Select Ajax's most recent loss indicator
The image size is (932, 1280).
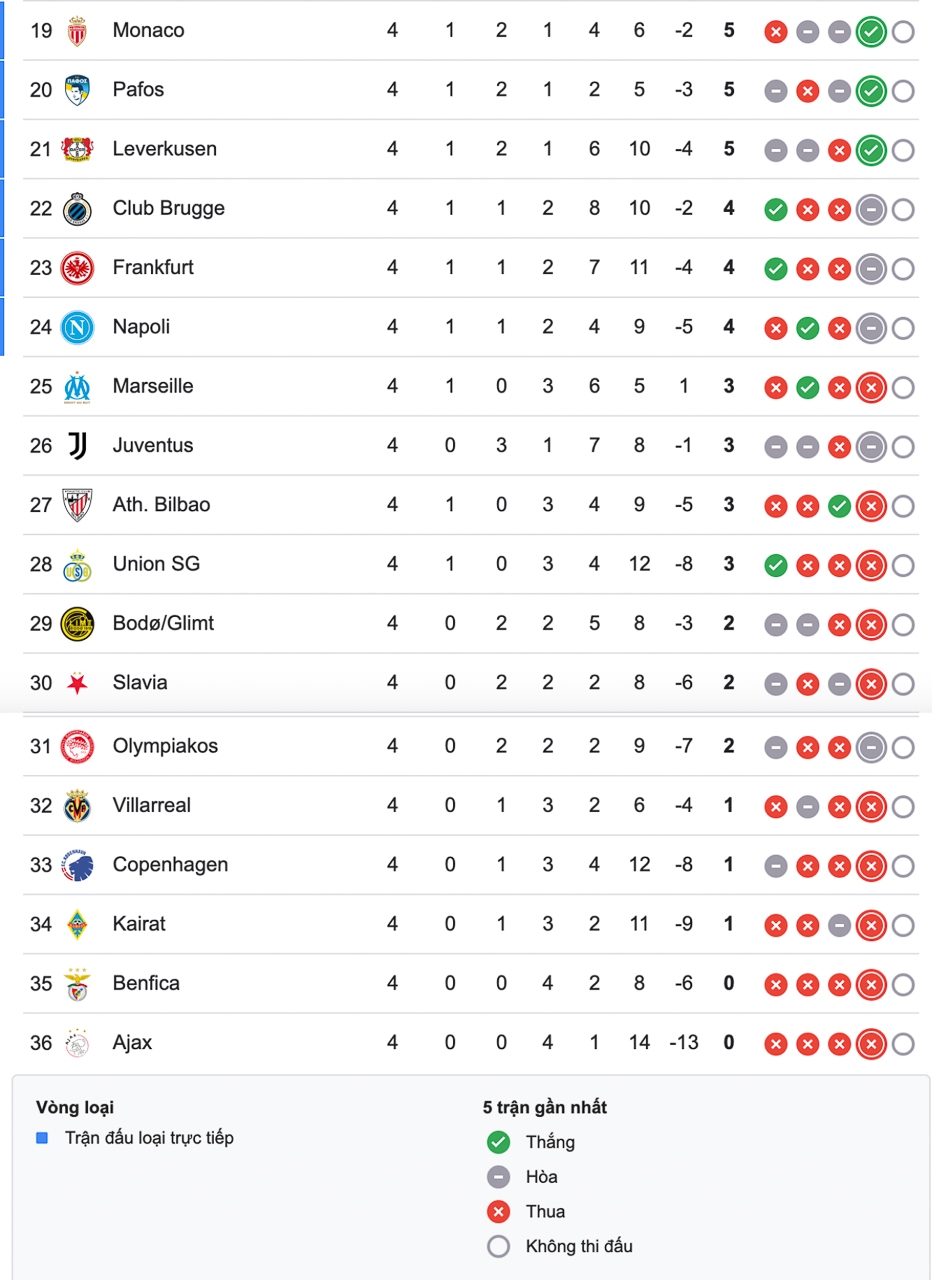pos(871,1045)
